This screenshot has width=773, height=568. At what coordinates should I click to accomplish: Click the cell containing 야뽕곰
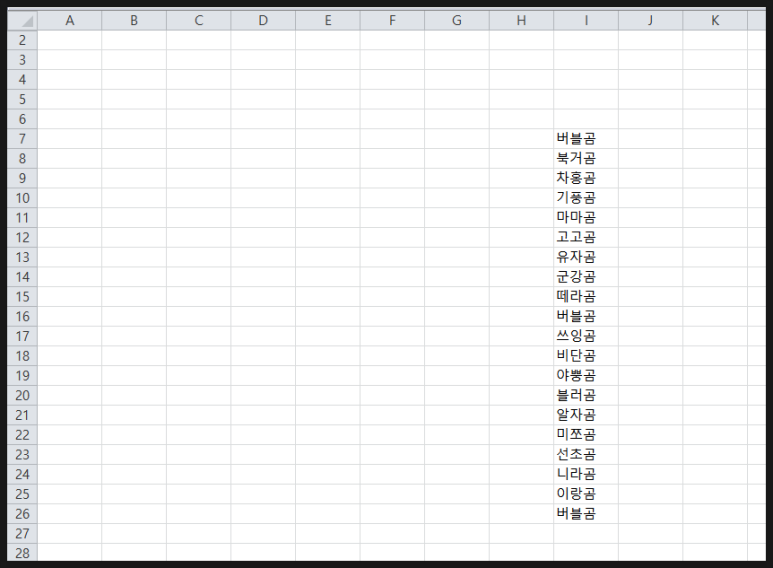coord(586,375)
